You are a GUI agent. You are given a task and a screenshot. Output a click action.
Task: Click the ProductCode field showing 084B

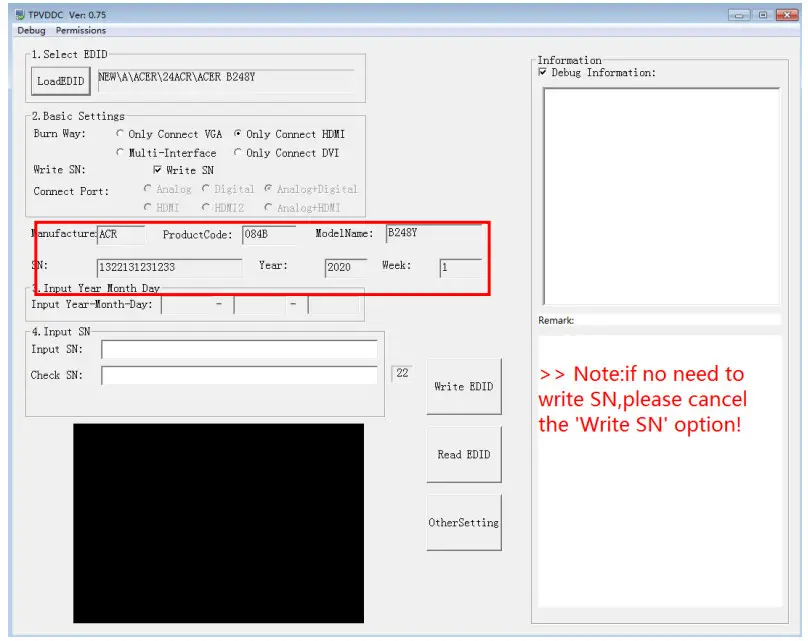pyautogui.click(x=269, y=234)
